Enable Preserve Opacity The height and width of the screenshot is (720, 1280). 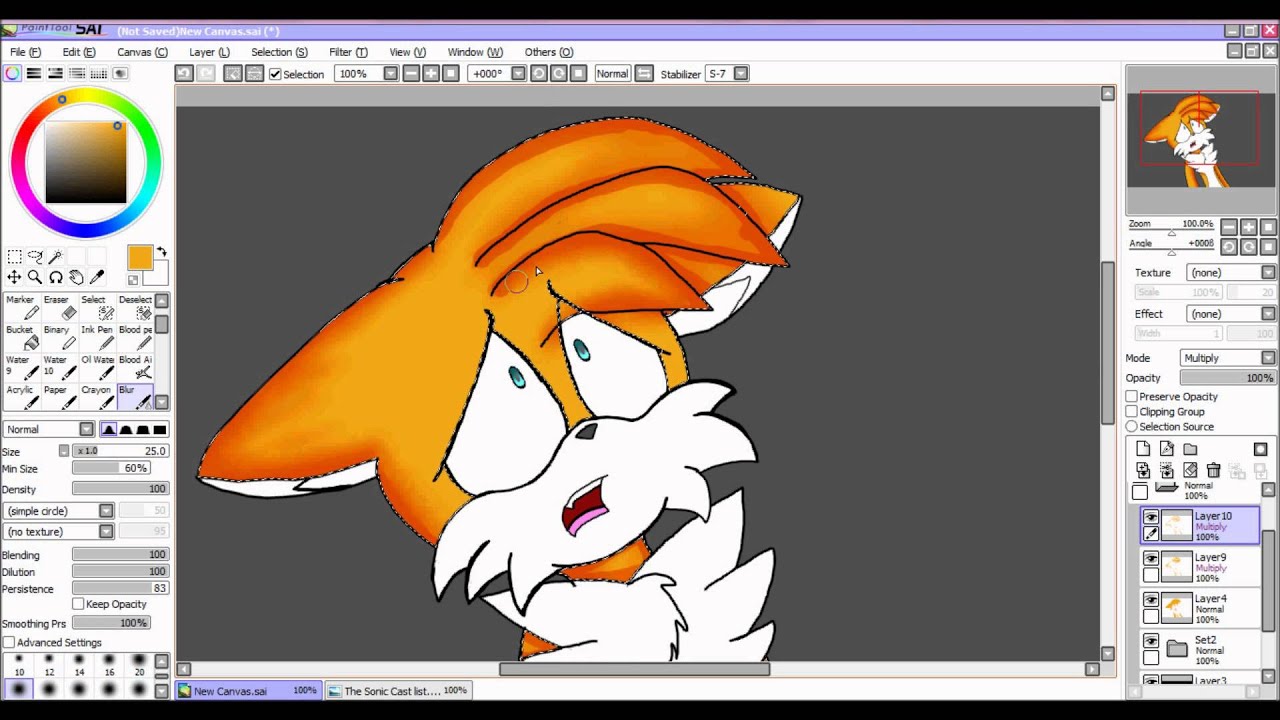(x=1132, y=397)
